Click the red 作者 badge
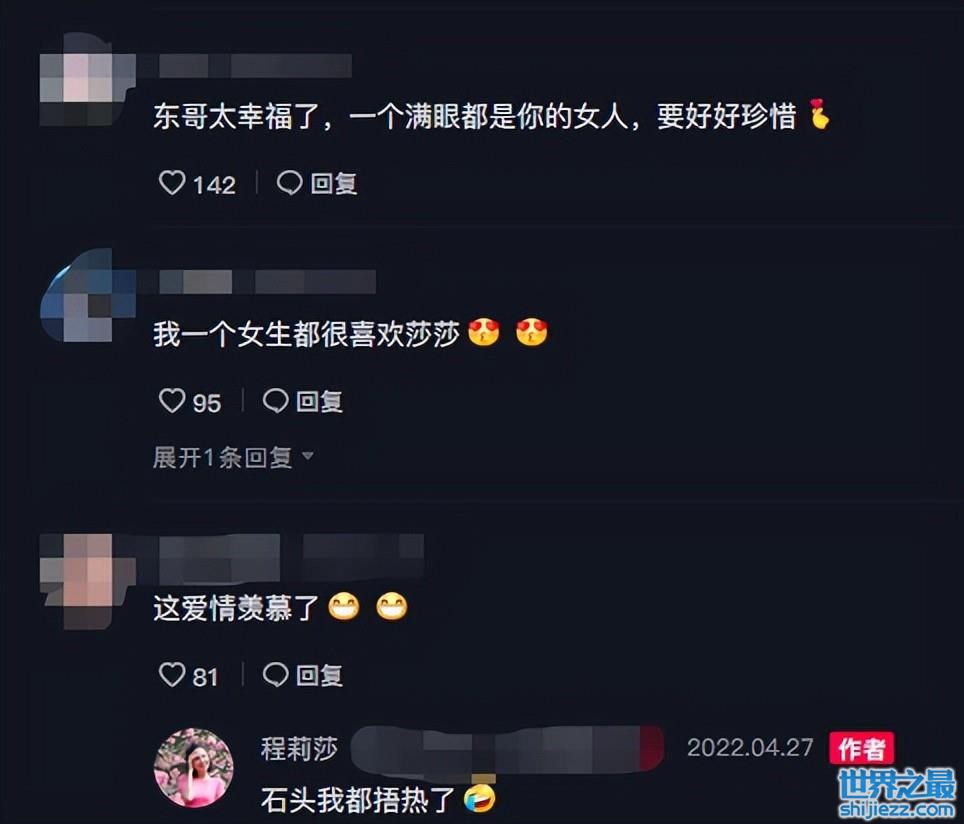Image resolution: width=964 pixels, height=824 pixels. pyautogui.click(x=861, y=748)
